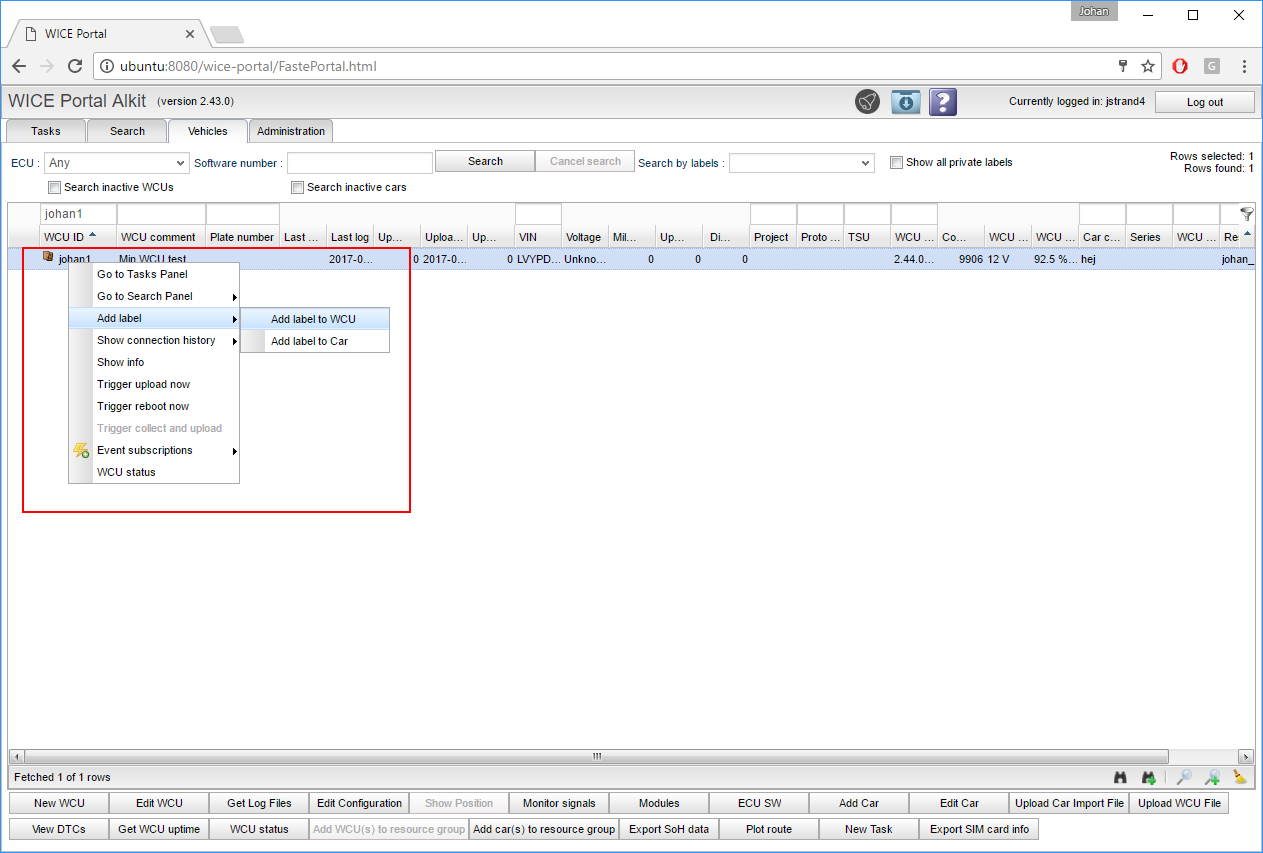Click the binoculars icon with green plus
The height and width of the screenshot is (853, 1263).
click(x=1150, y=777)
